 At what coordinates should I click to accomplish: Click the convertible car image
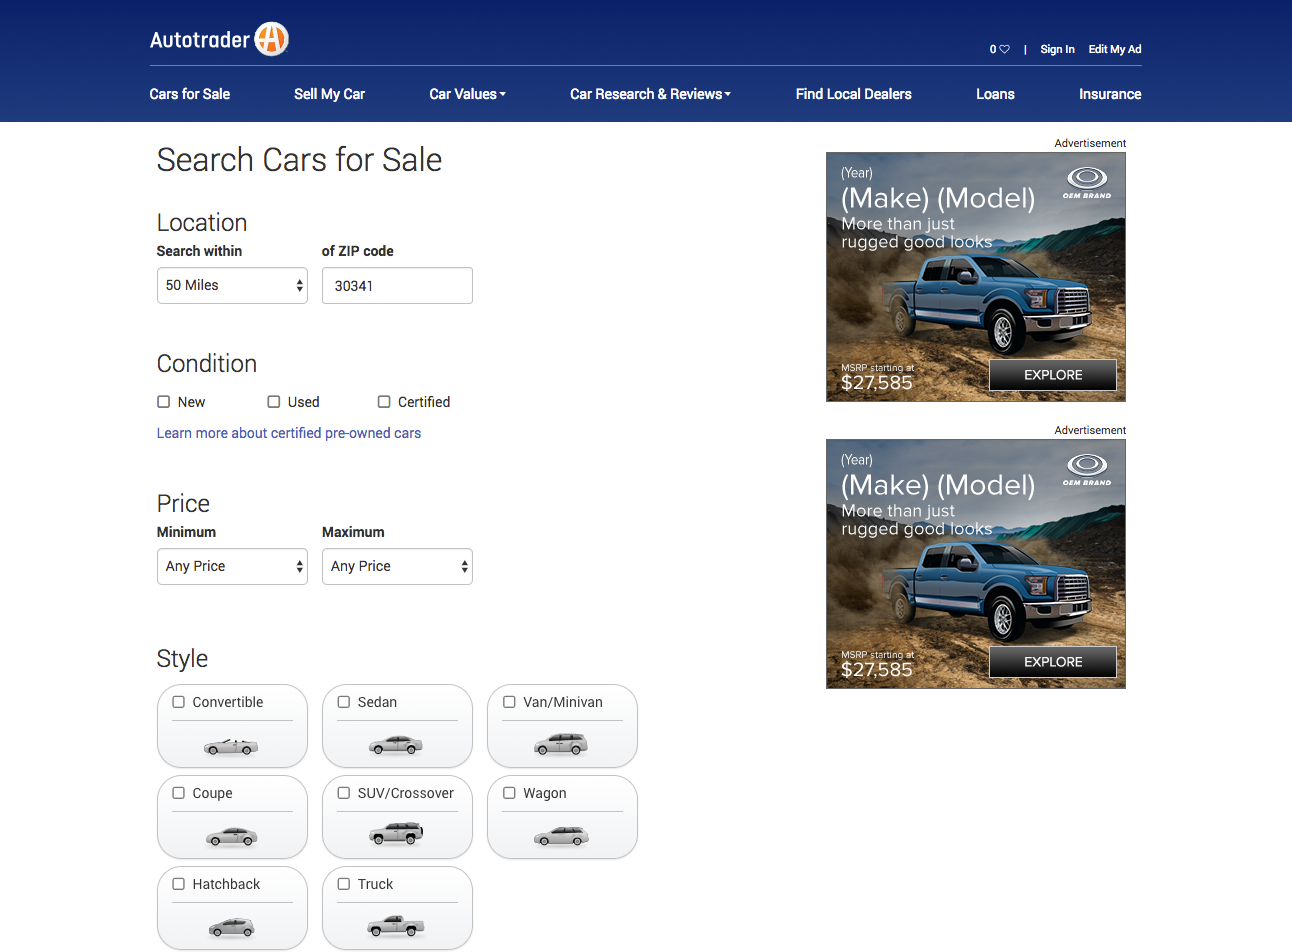231,746
